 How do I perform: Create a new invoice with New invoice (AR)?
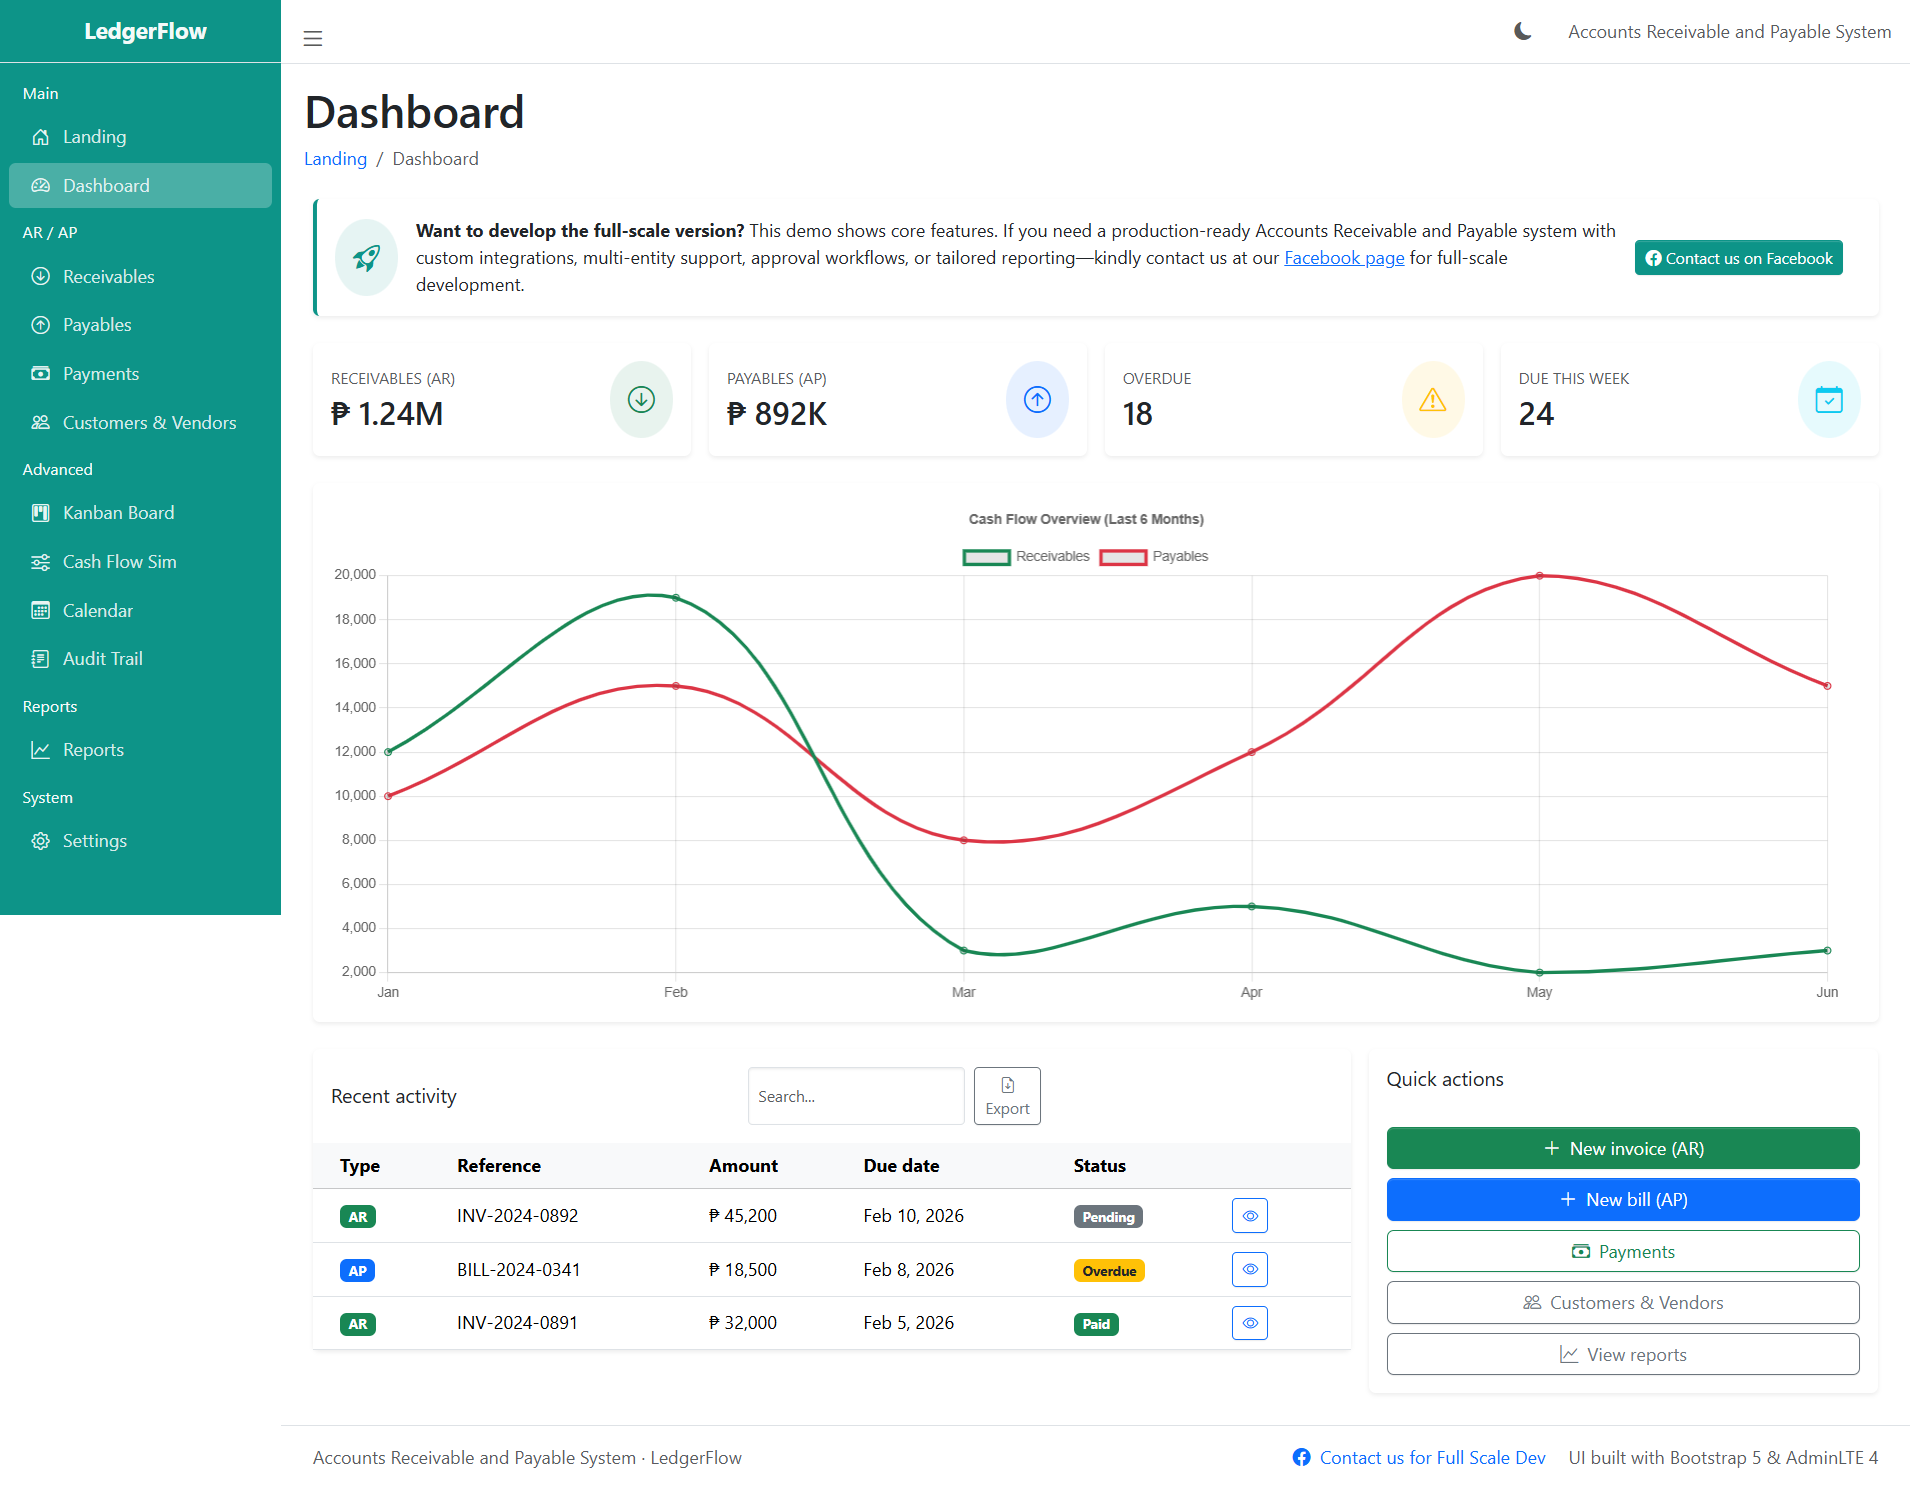pyautogui.click(x=1622, y=1148)
